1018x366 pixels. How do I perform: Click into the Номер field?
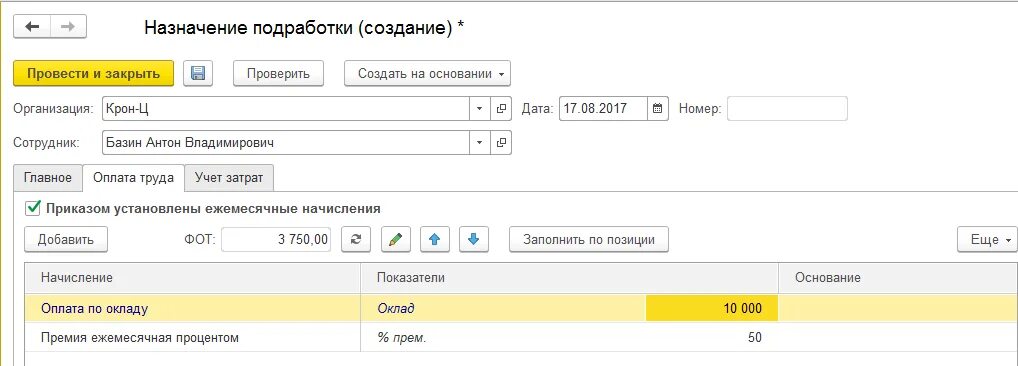tap(787, 108)
